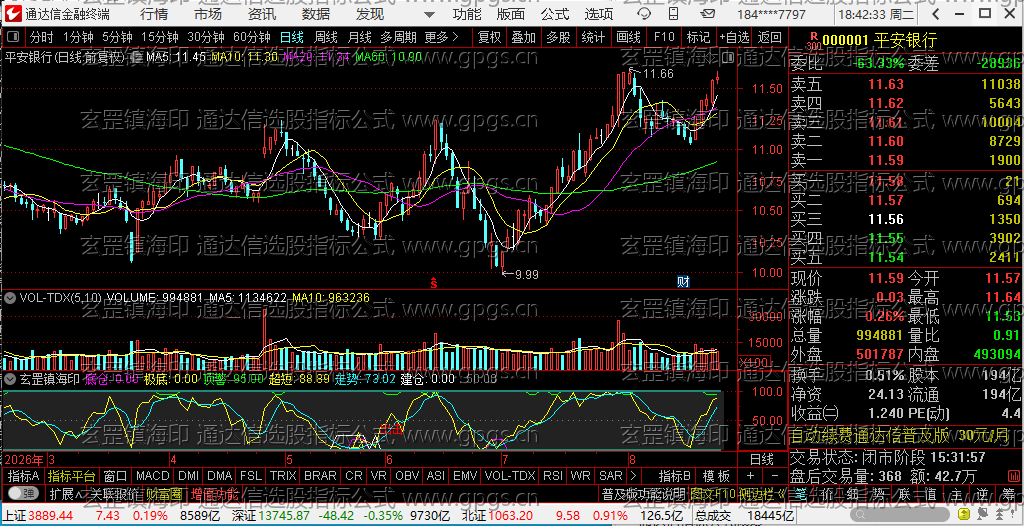The width and height of the screenshot is (1024, 526).
Task: Open the 画线 drawing tools
Action: tap(628, 38)
